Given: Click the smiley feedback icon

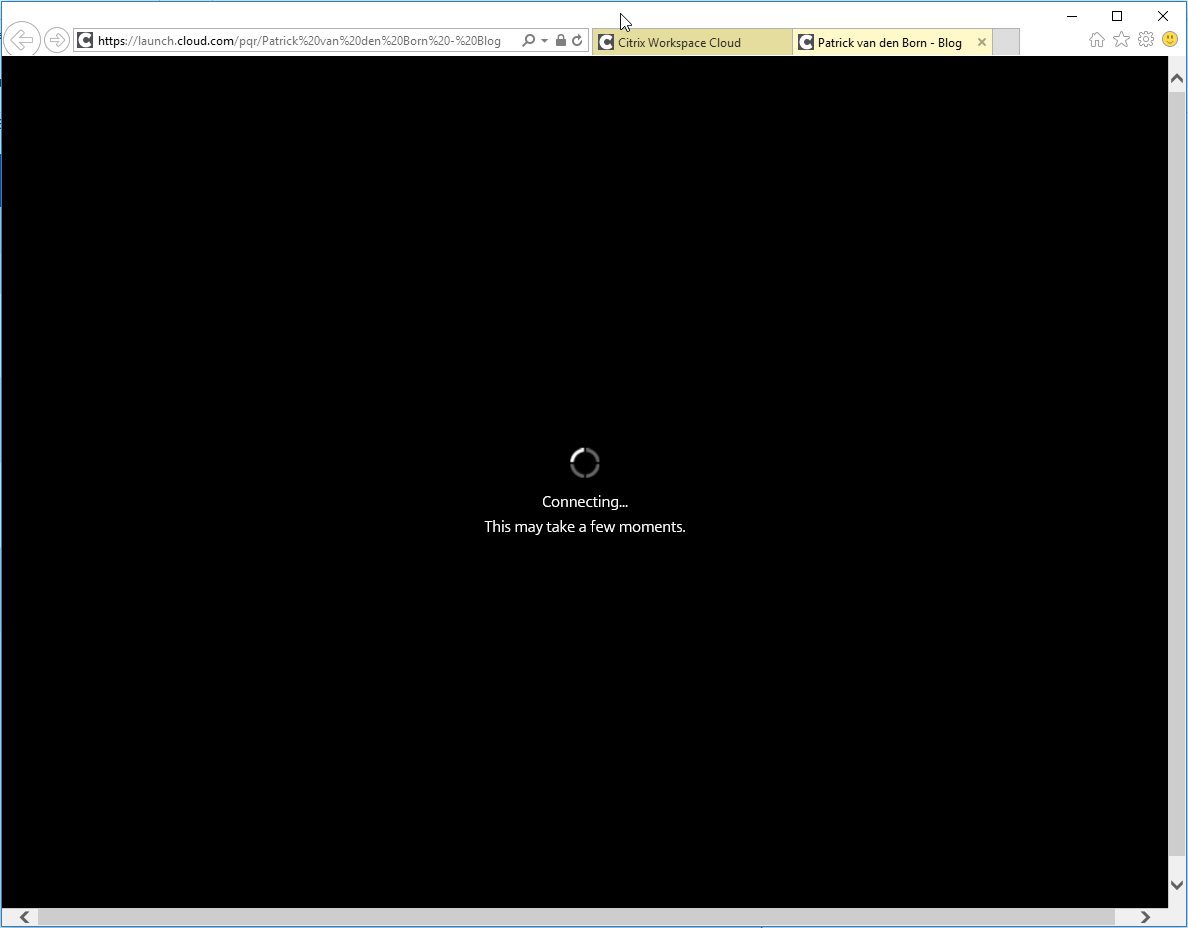Looking at the screenshot, I should click(1170, 39).
